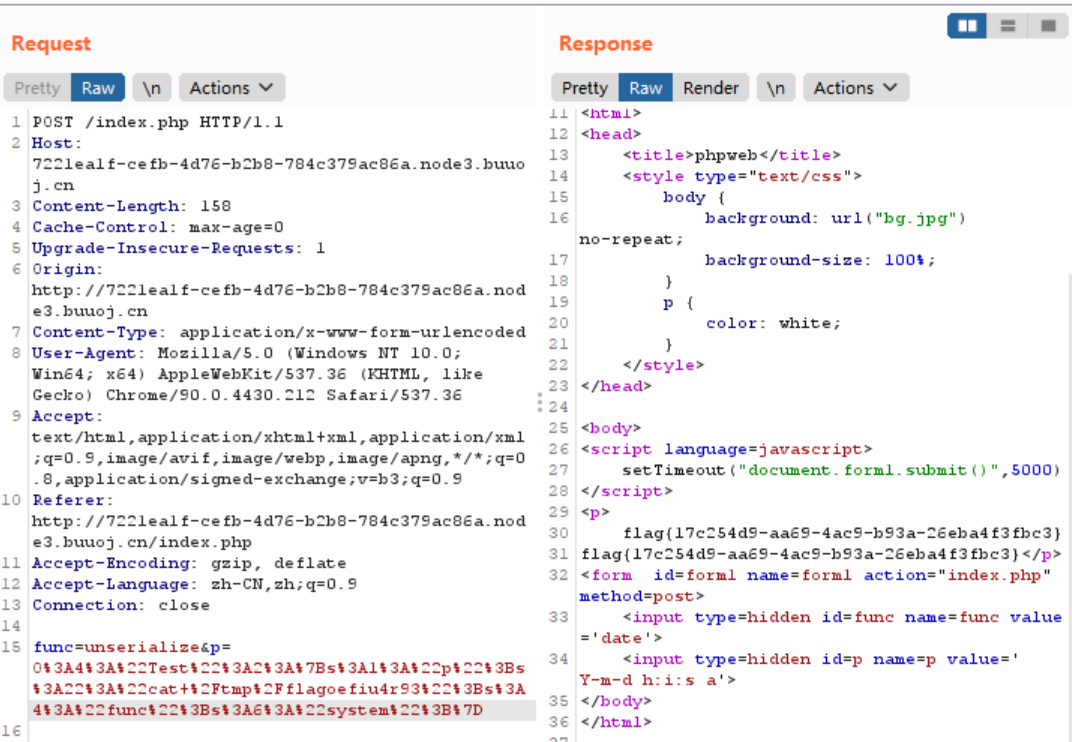
Task: Click script language=javascript tag line
Action: [x=726, y=449]
